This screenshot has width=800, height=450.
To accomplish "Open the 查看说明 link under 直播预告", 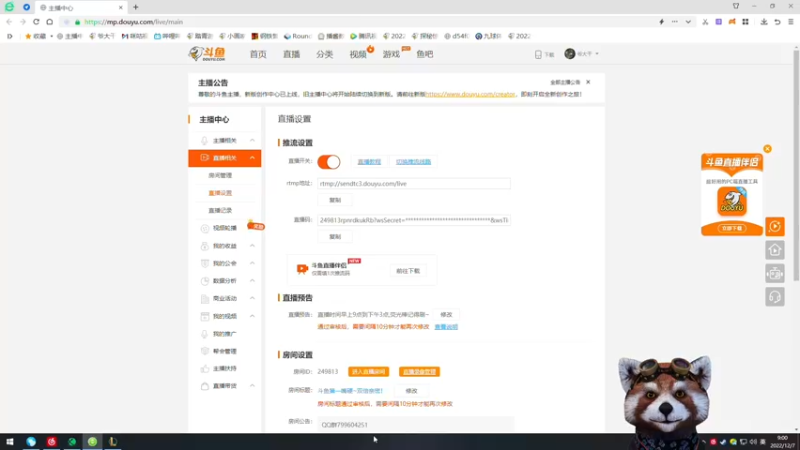I will click(x=446, y=327).
